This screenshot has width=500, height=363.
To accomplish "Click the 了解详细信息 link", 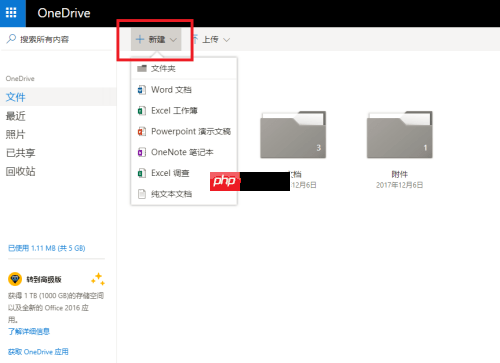I will (29, 331).
